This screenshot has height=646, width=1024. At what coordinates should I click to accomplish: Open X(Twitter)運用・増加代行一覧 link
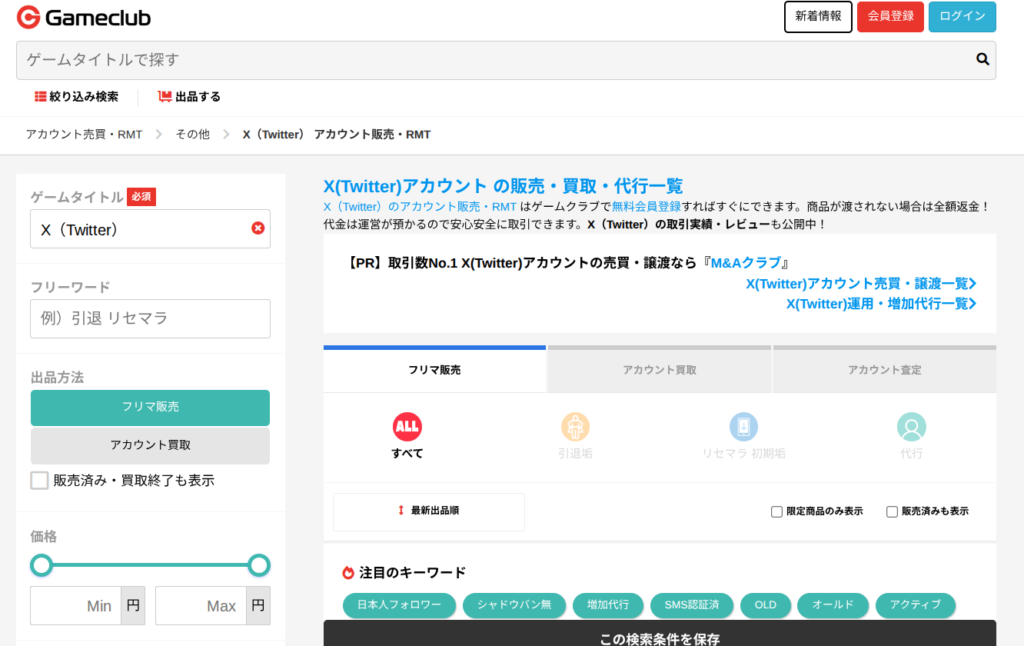tap(881, 304)
